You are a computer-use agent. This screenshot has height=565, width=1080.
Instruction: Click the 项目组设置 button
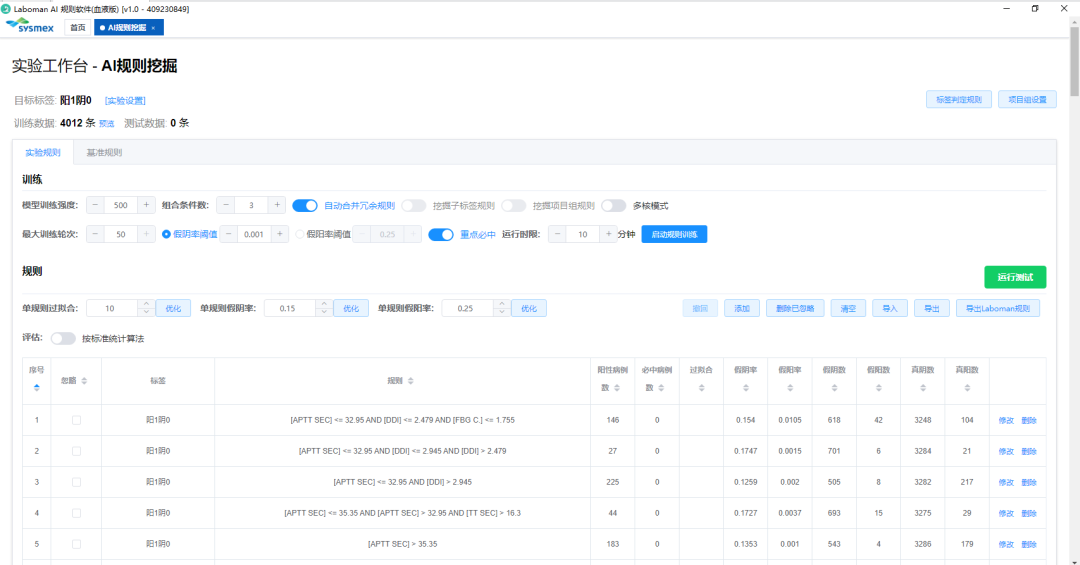coord(1027,99)
